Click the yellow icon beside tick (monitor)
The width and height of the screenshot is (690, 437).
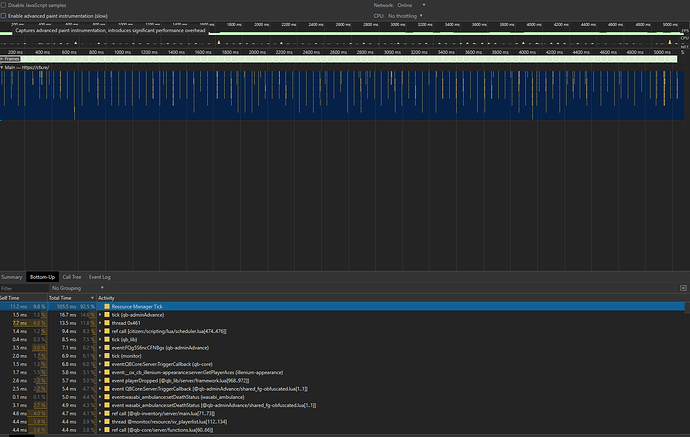(x=107, y=355)
